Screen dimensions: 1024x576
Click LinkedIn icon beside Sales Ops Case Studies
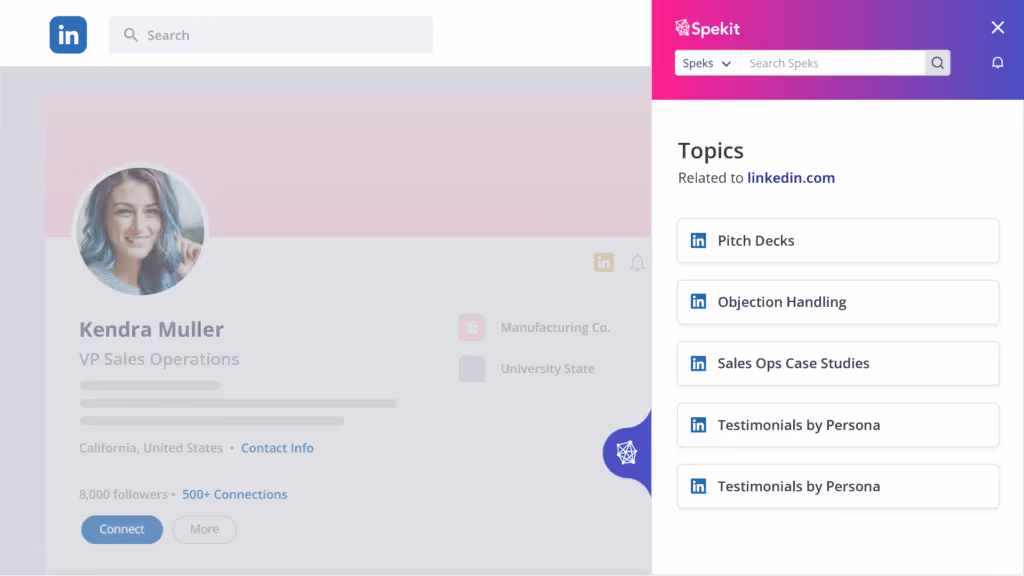point(698,363)
